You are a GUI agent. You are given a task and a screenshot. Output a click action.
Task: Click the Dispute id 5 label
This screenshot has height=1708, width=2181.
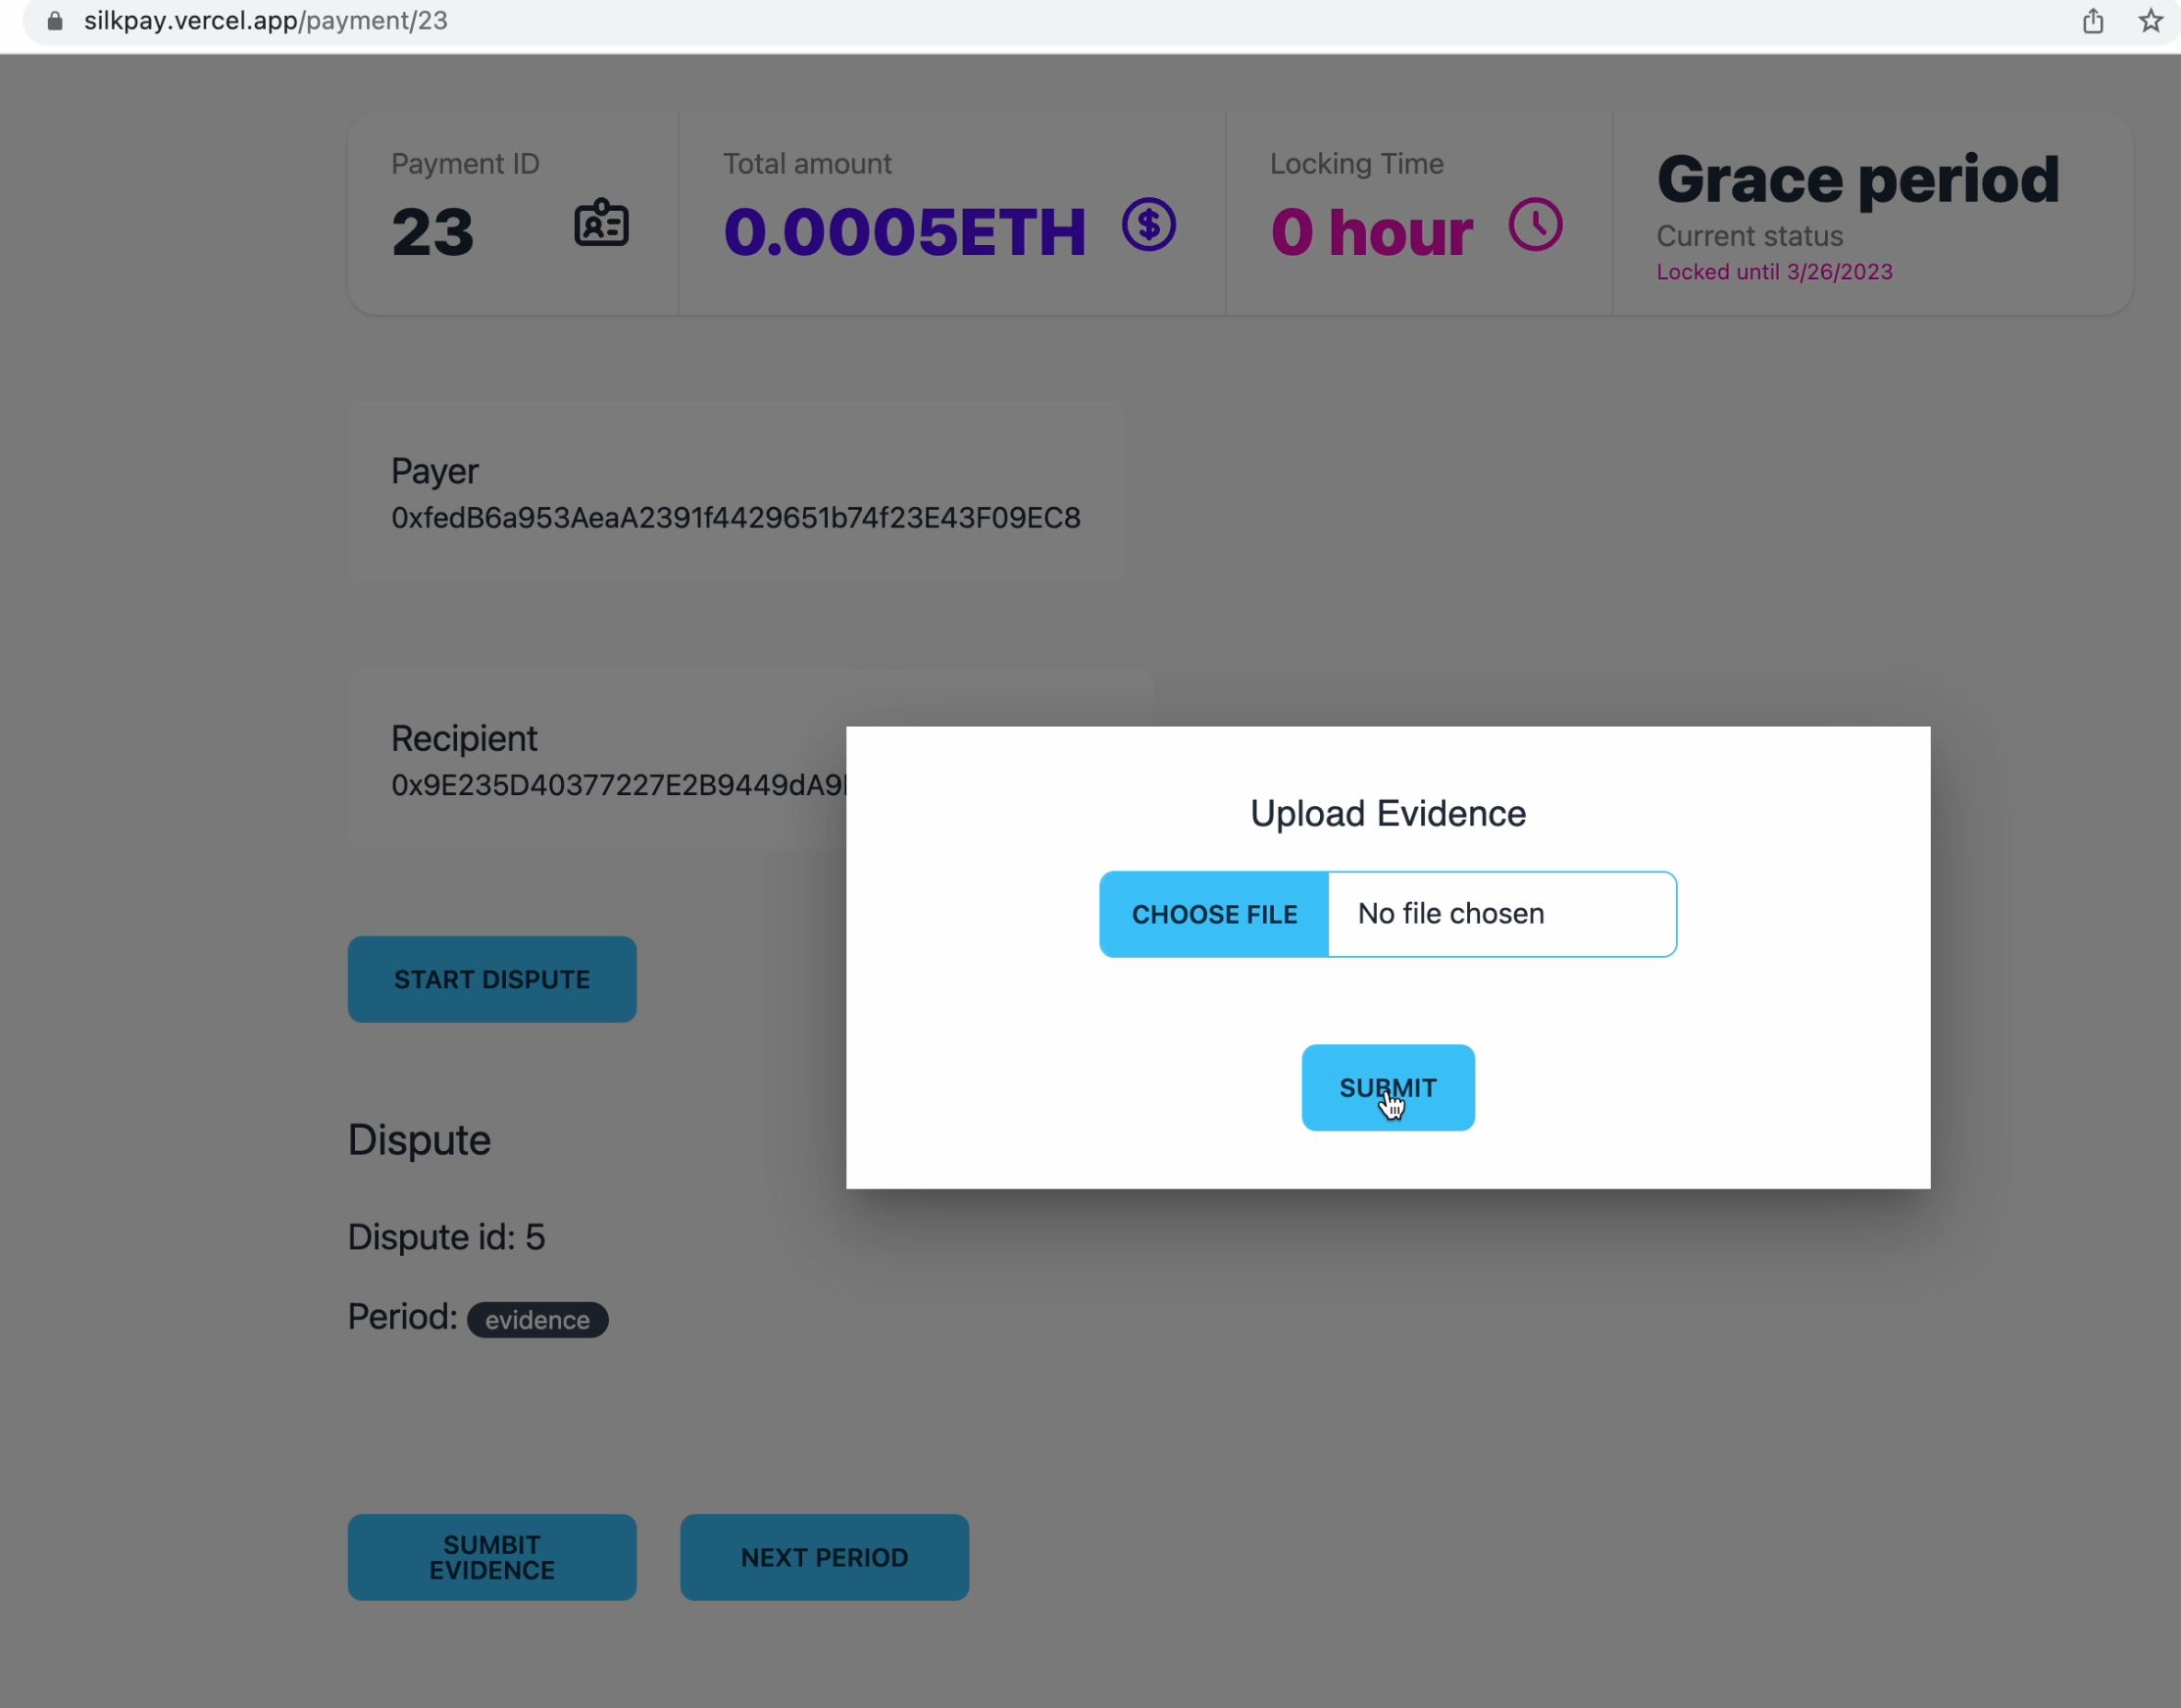click(446, 1237)
